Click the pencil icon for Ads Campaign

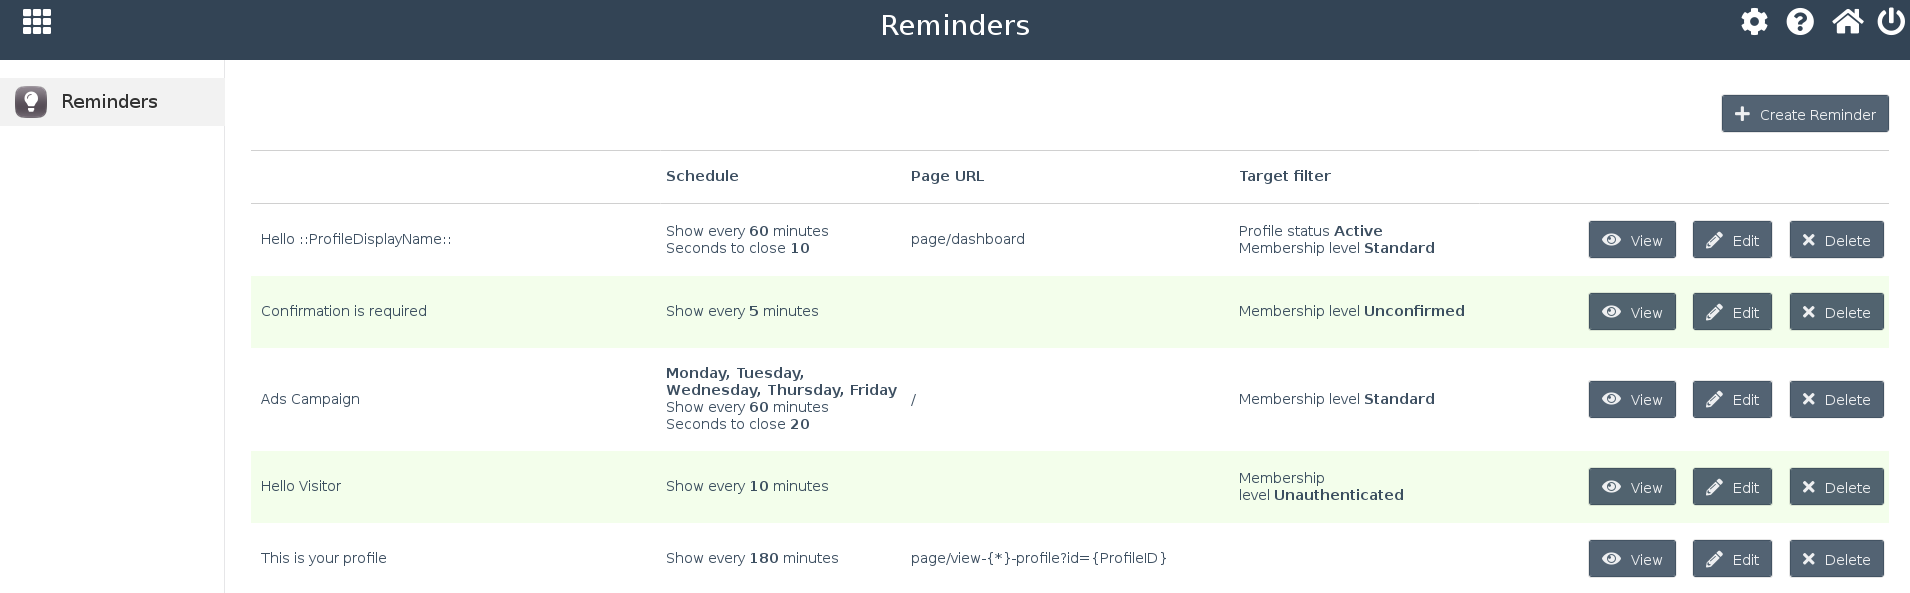coord(1714,399)
